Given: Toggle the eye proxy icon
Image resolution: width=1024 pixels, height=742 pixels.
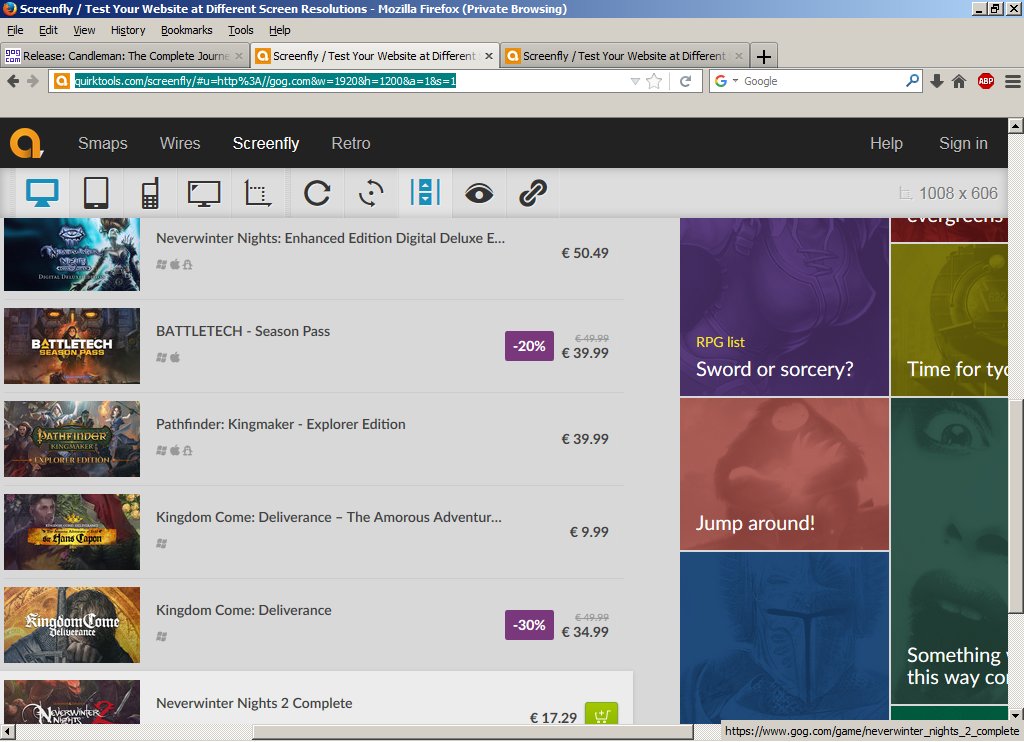Looking at the screenshot, I should tap(479, 193).
